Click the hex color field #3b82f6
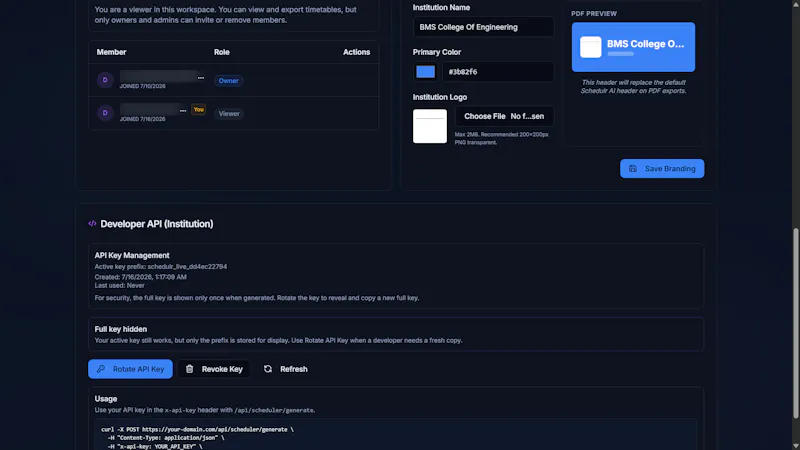800x450 pixels. tap(497, 72)
